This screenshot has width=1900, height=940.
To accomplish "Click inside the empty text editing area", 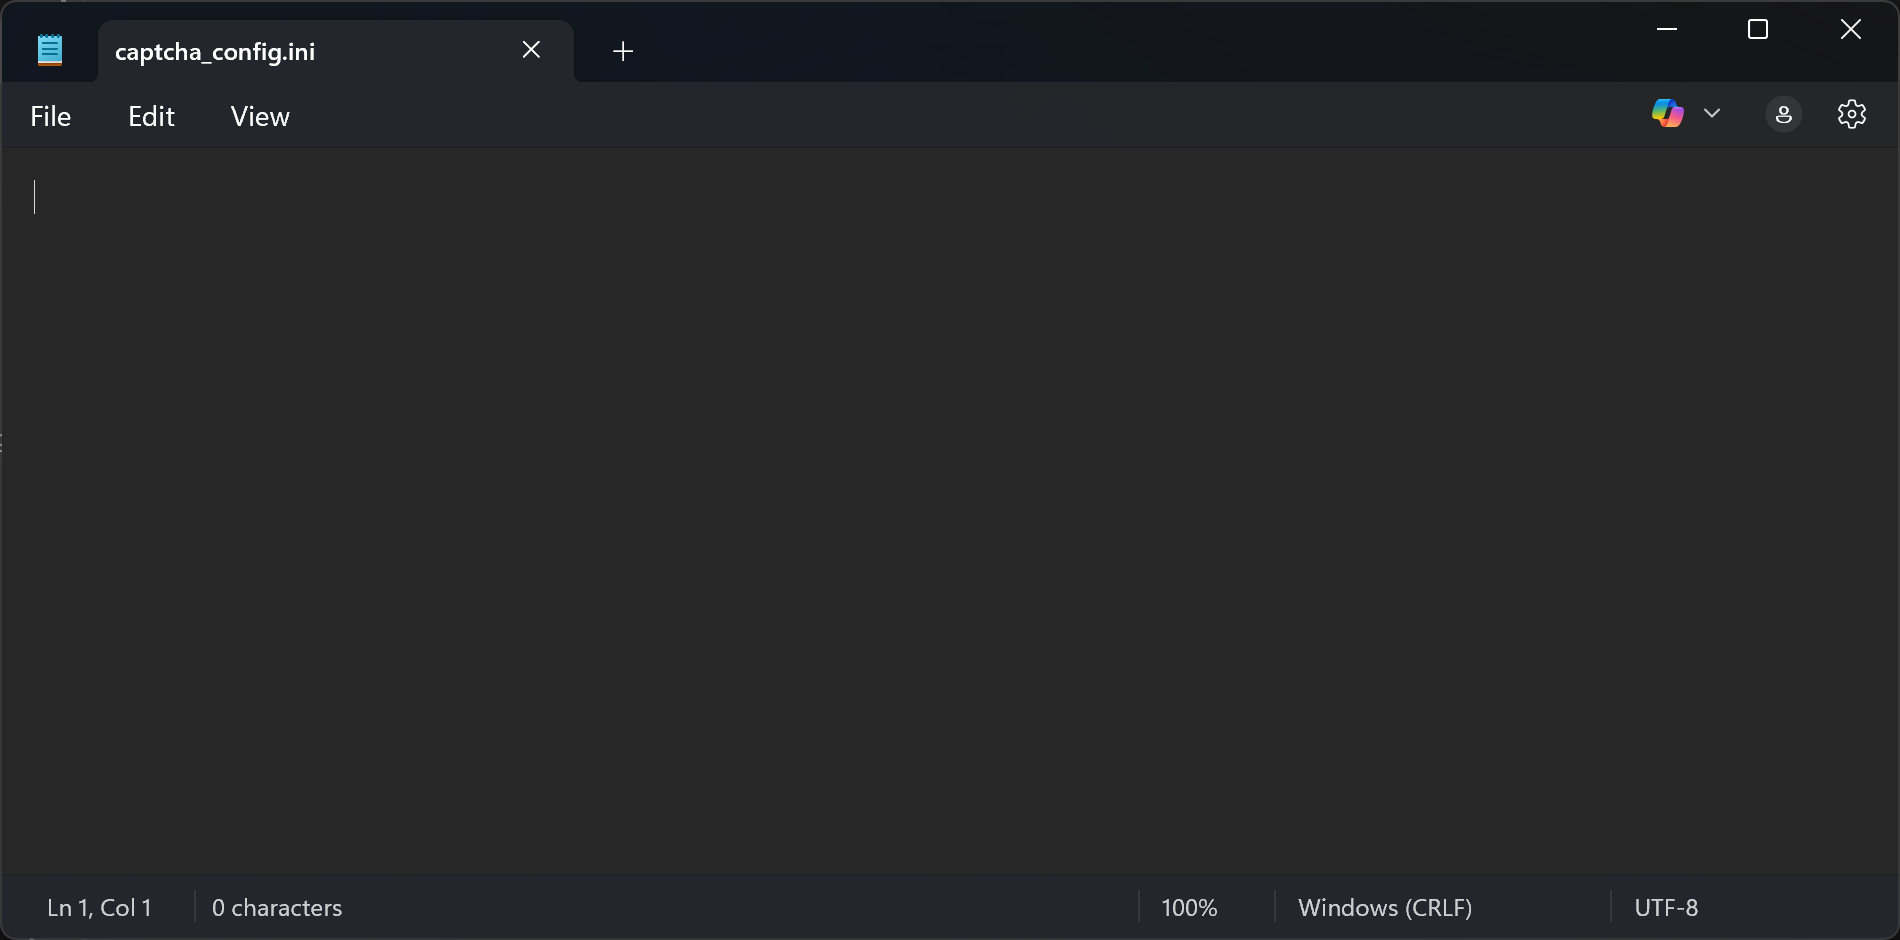I will coord(950,510).
